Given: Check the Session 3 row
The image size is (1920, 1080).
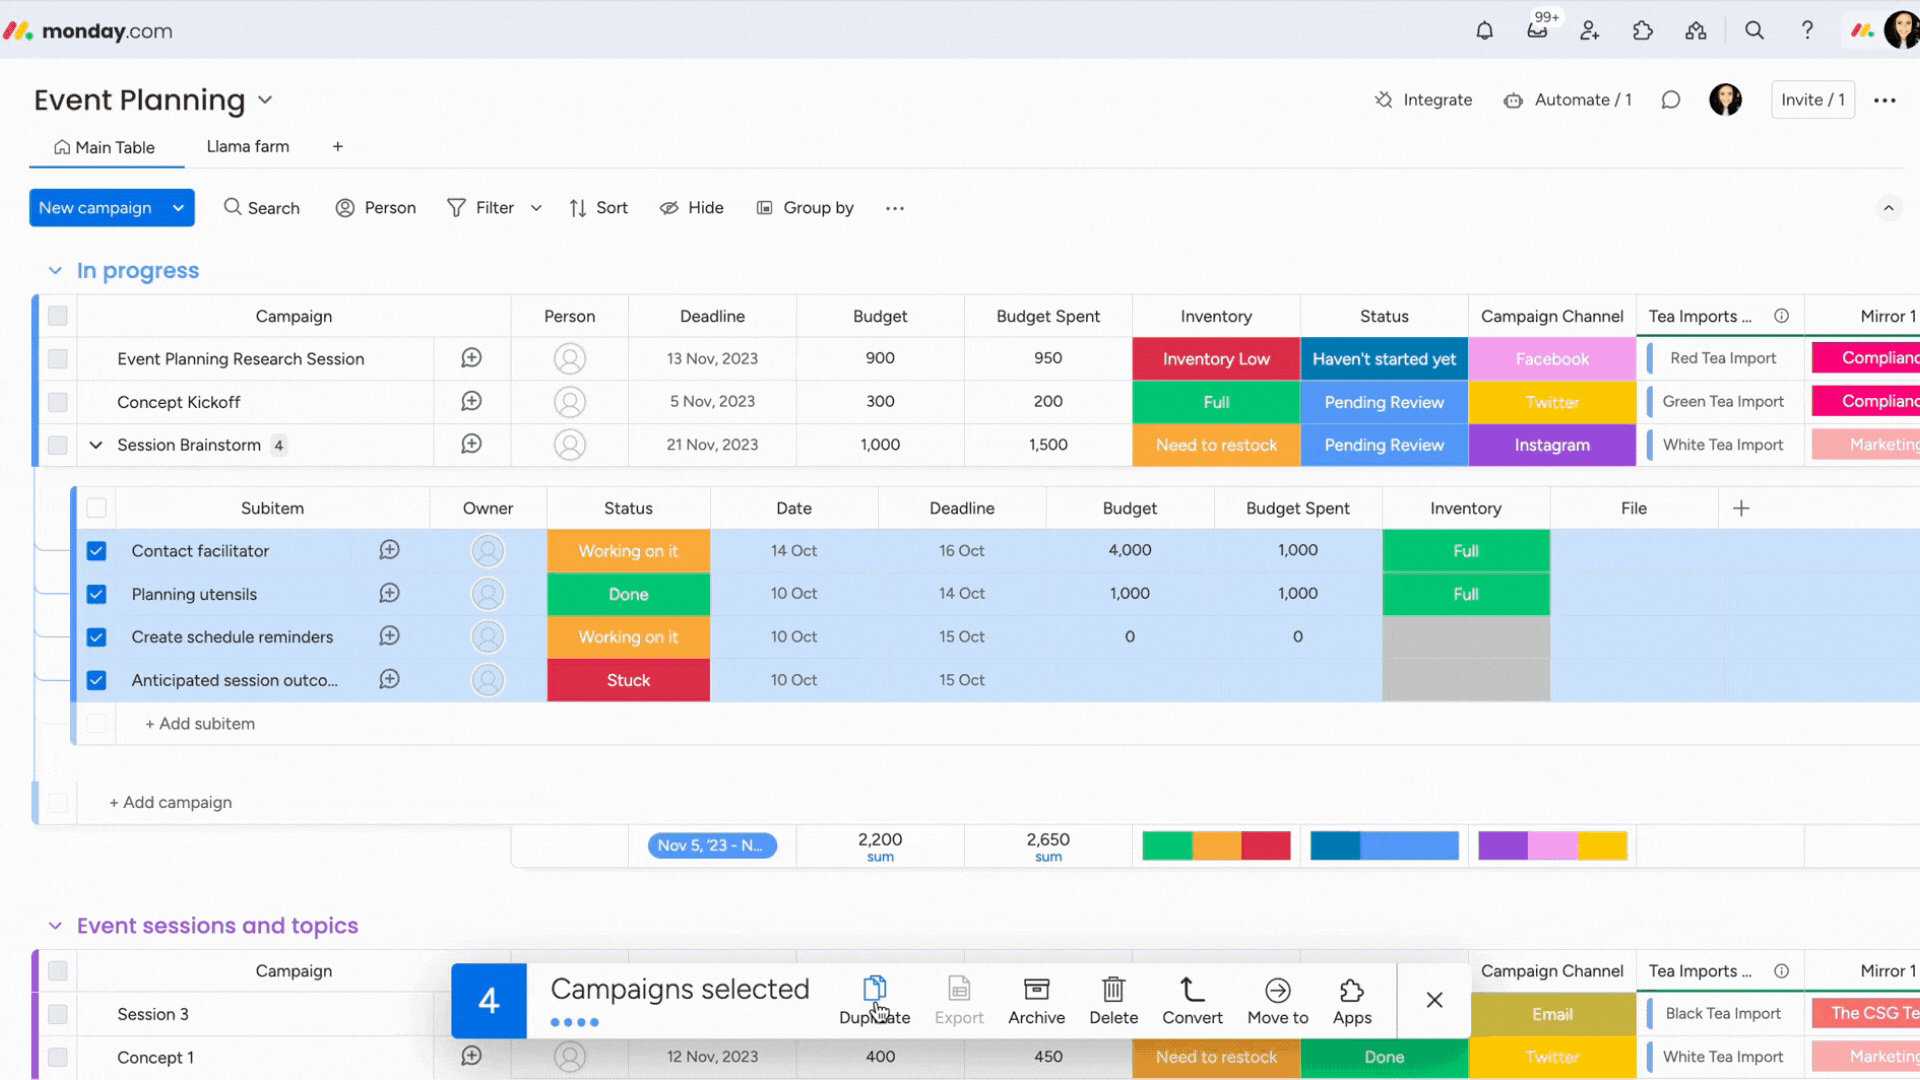Looking at the screenshot, I should [57, 1014].
